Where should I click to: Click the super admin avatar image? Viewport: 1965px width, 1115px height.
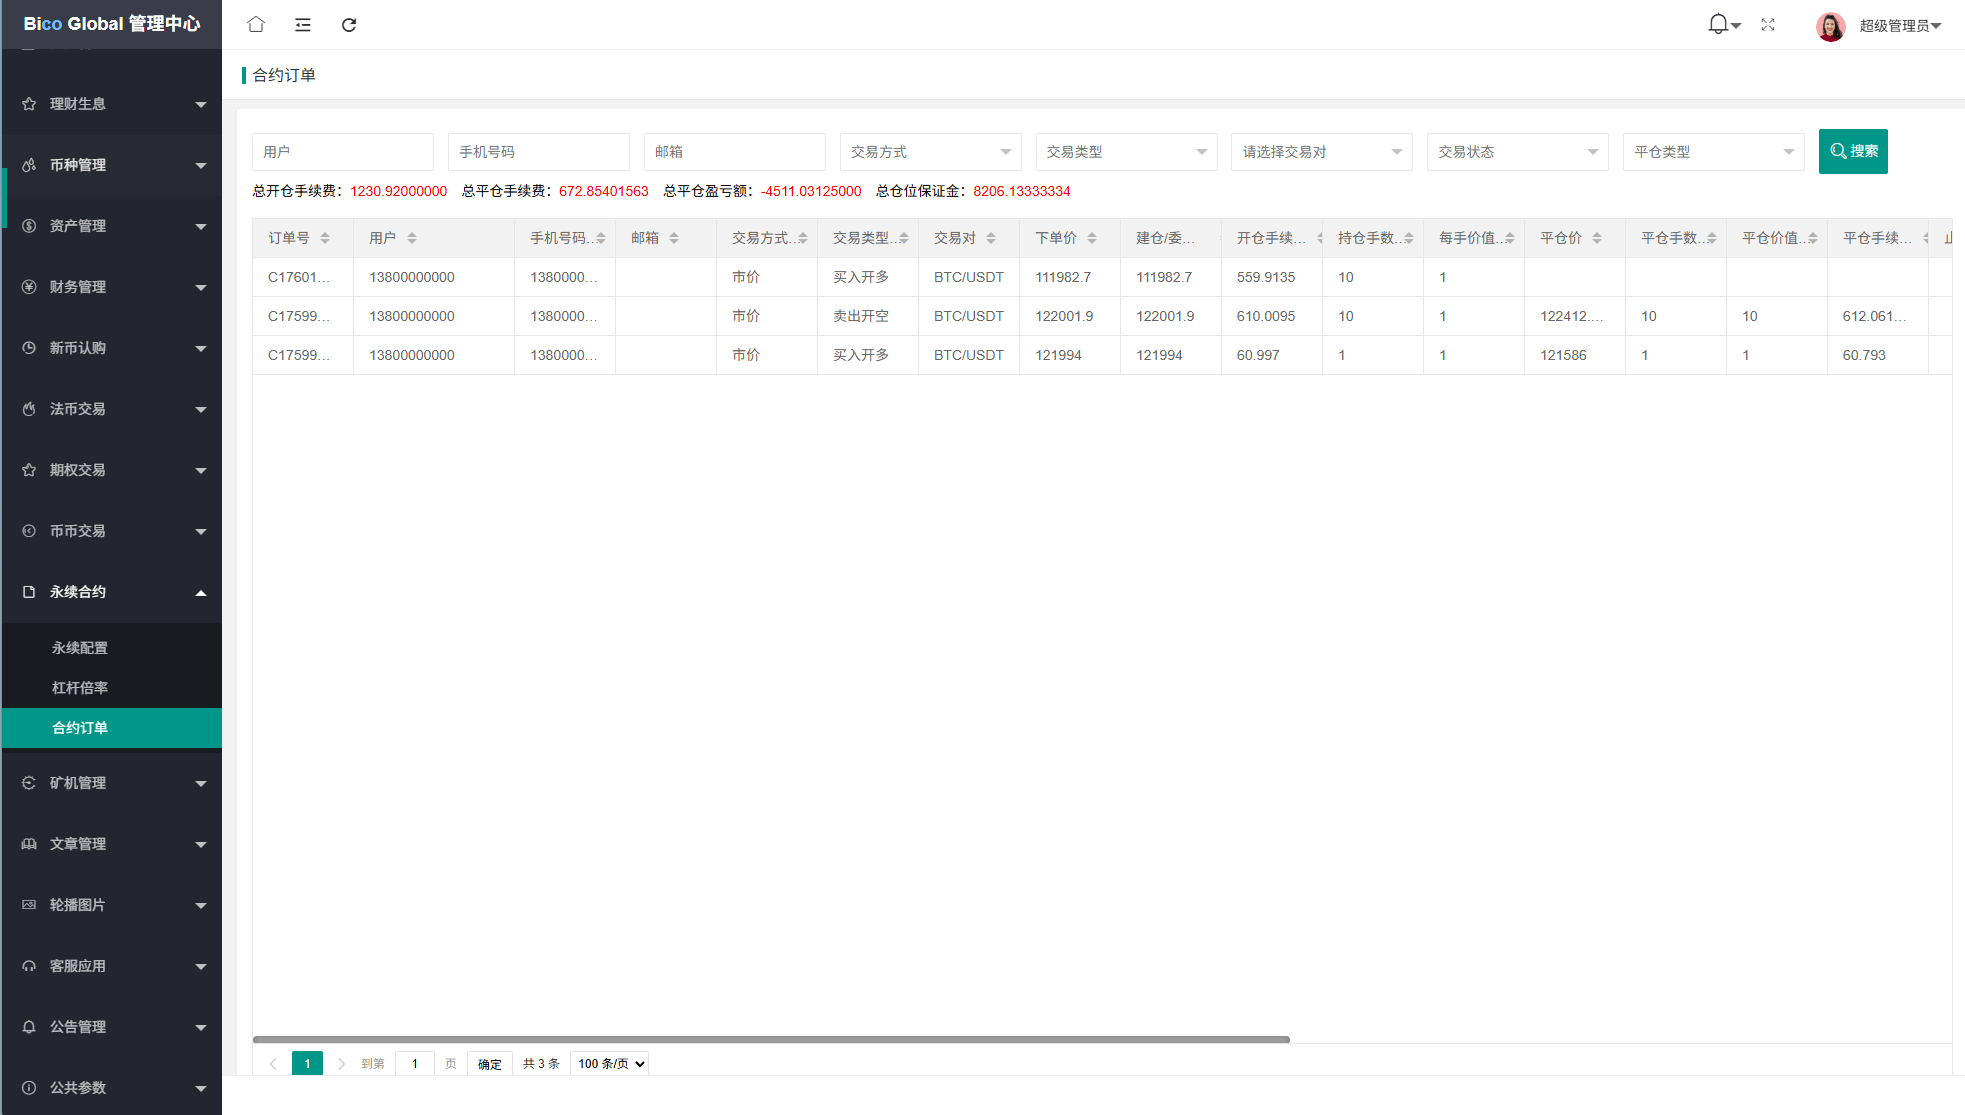coord(1830,26)
